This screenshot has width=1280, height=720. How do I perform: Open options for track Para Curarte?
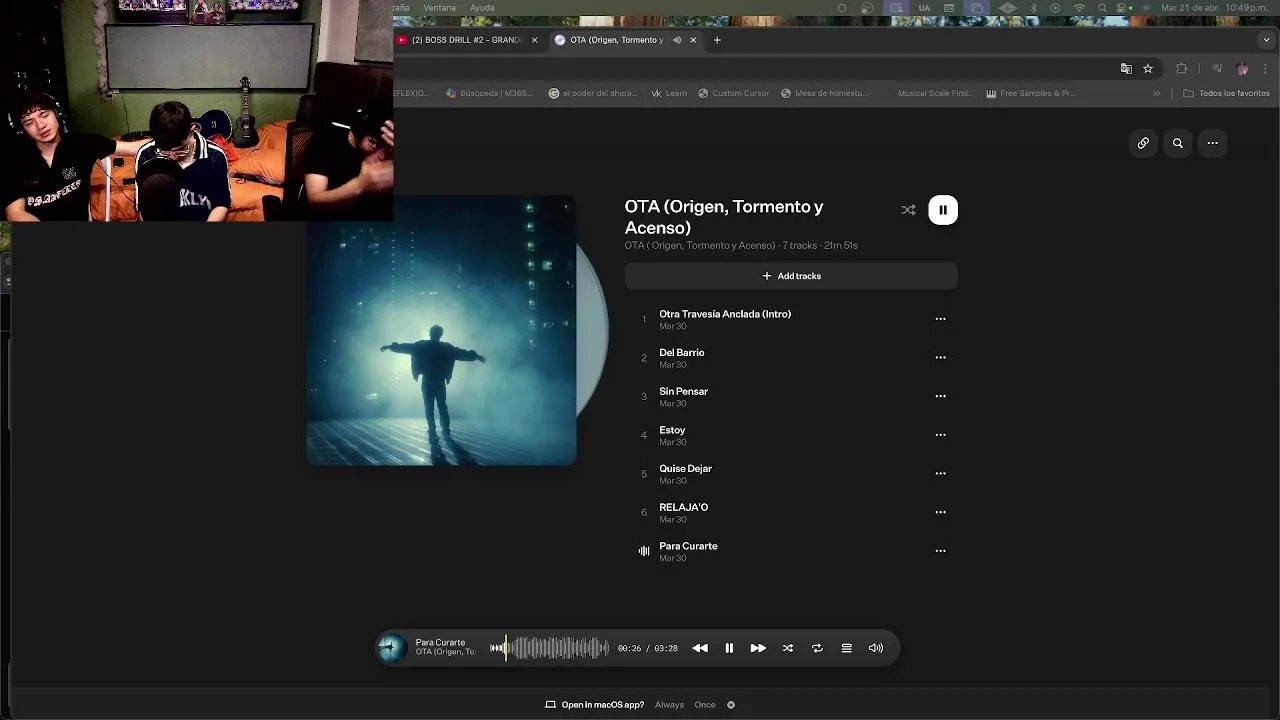pos(940,551)
